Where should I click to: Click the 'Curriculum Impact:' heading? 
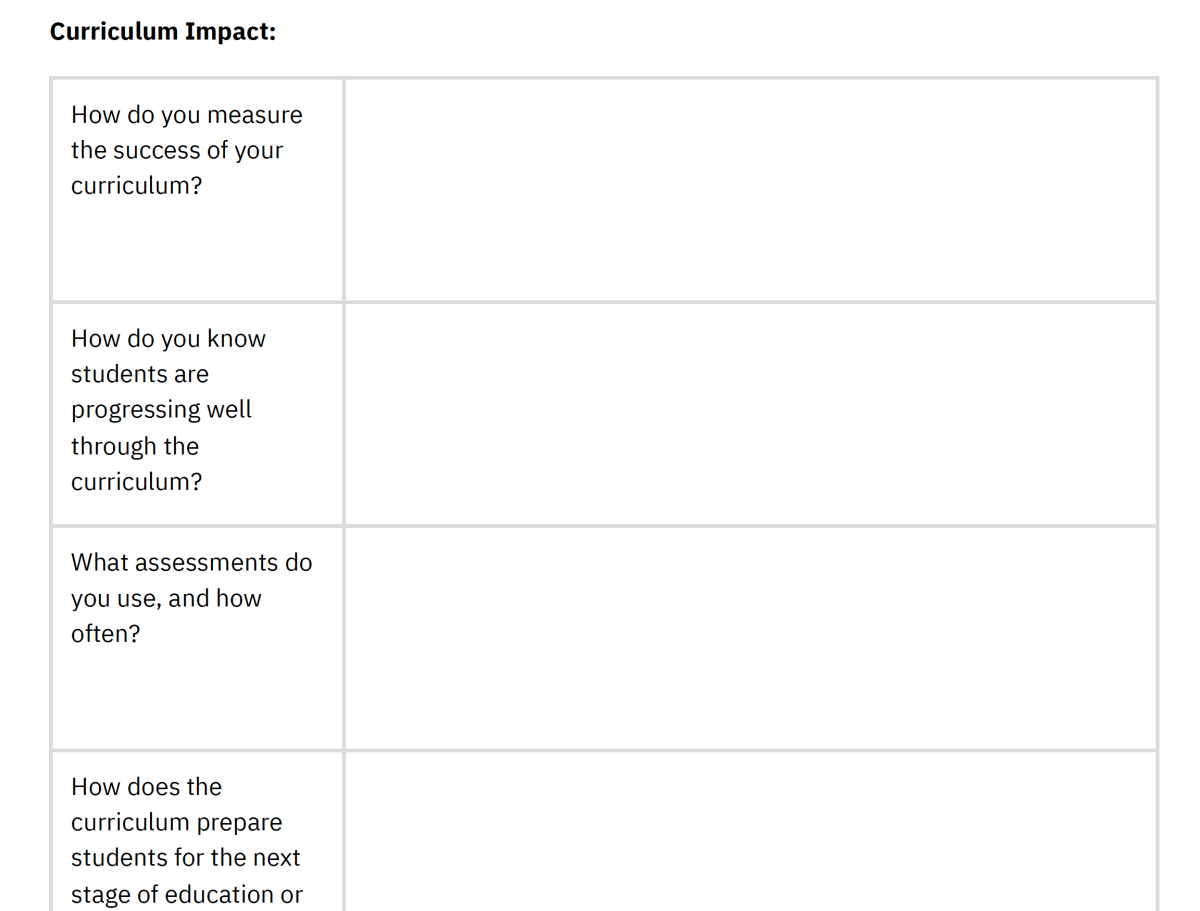tap(163, 32)
